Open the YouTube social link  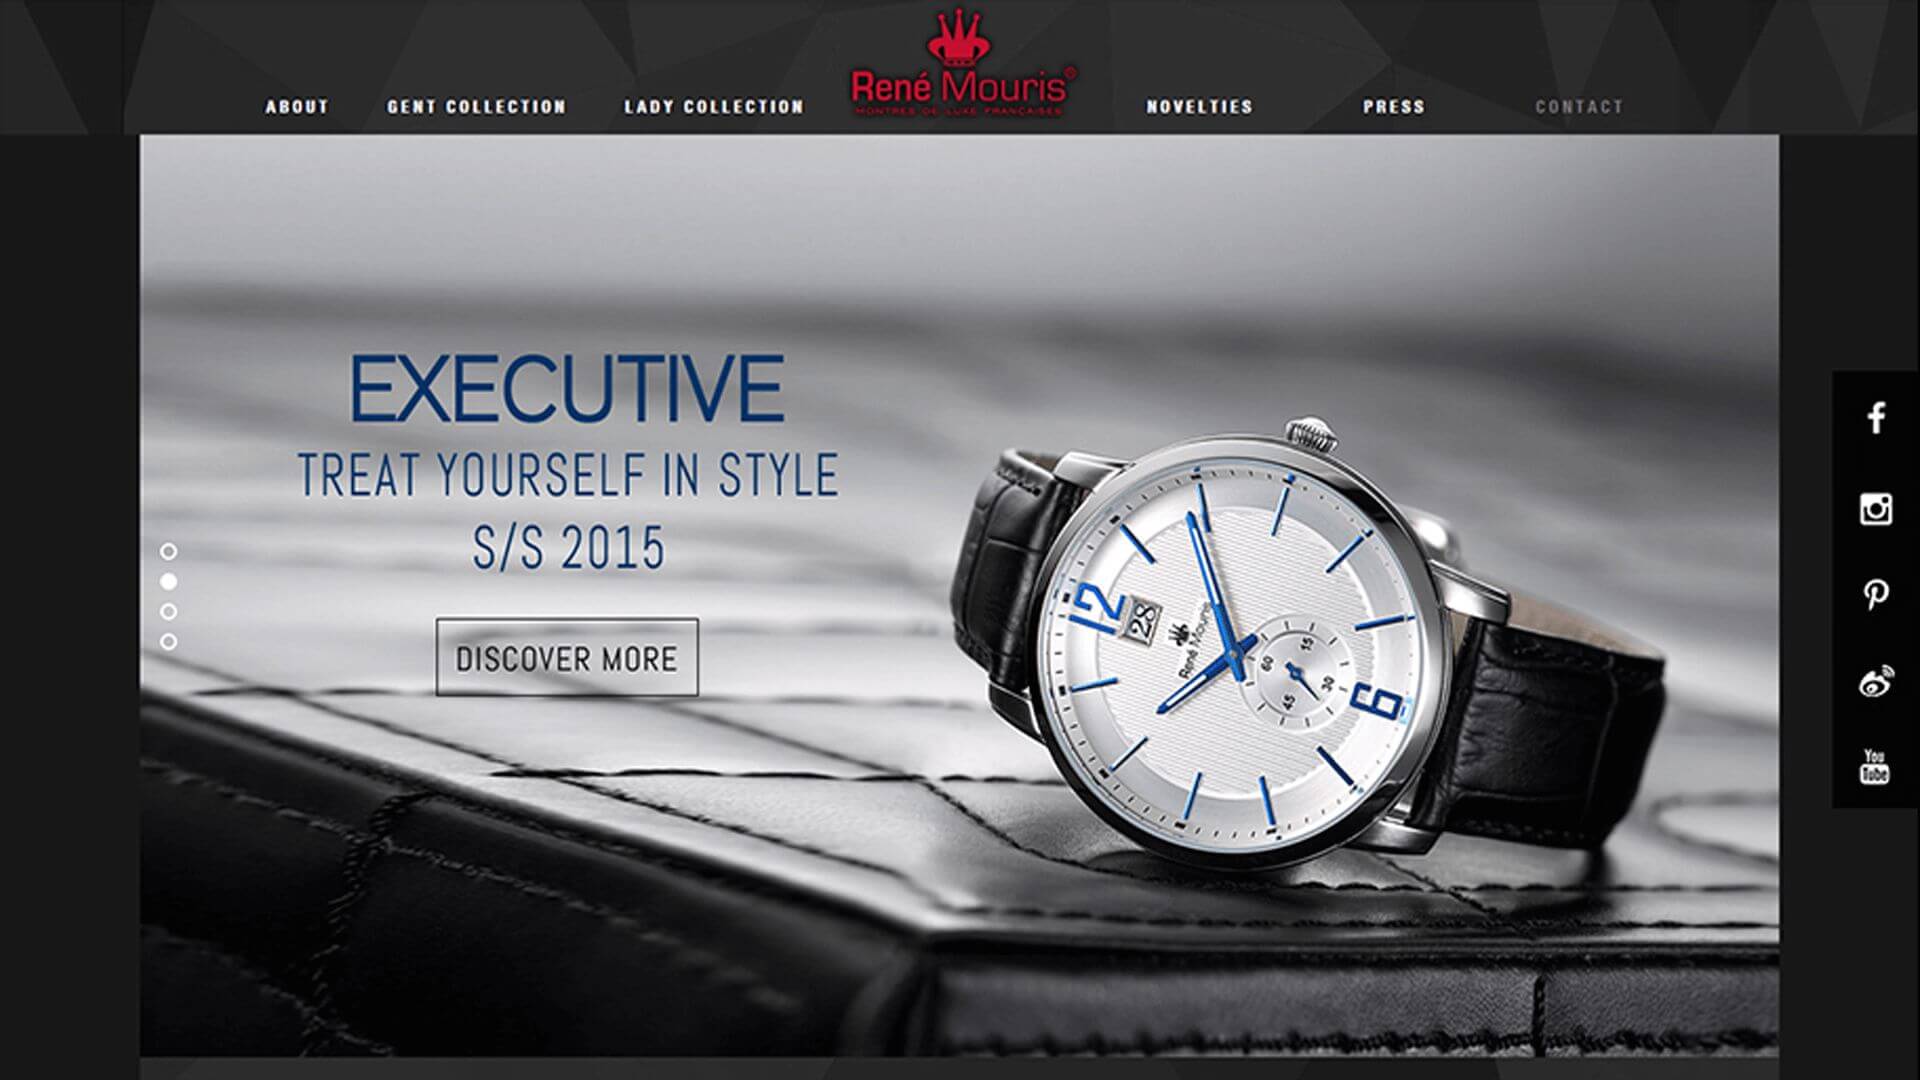click(1875, 767)
